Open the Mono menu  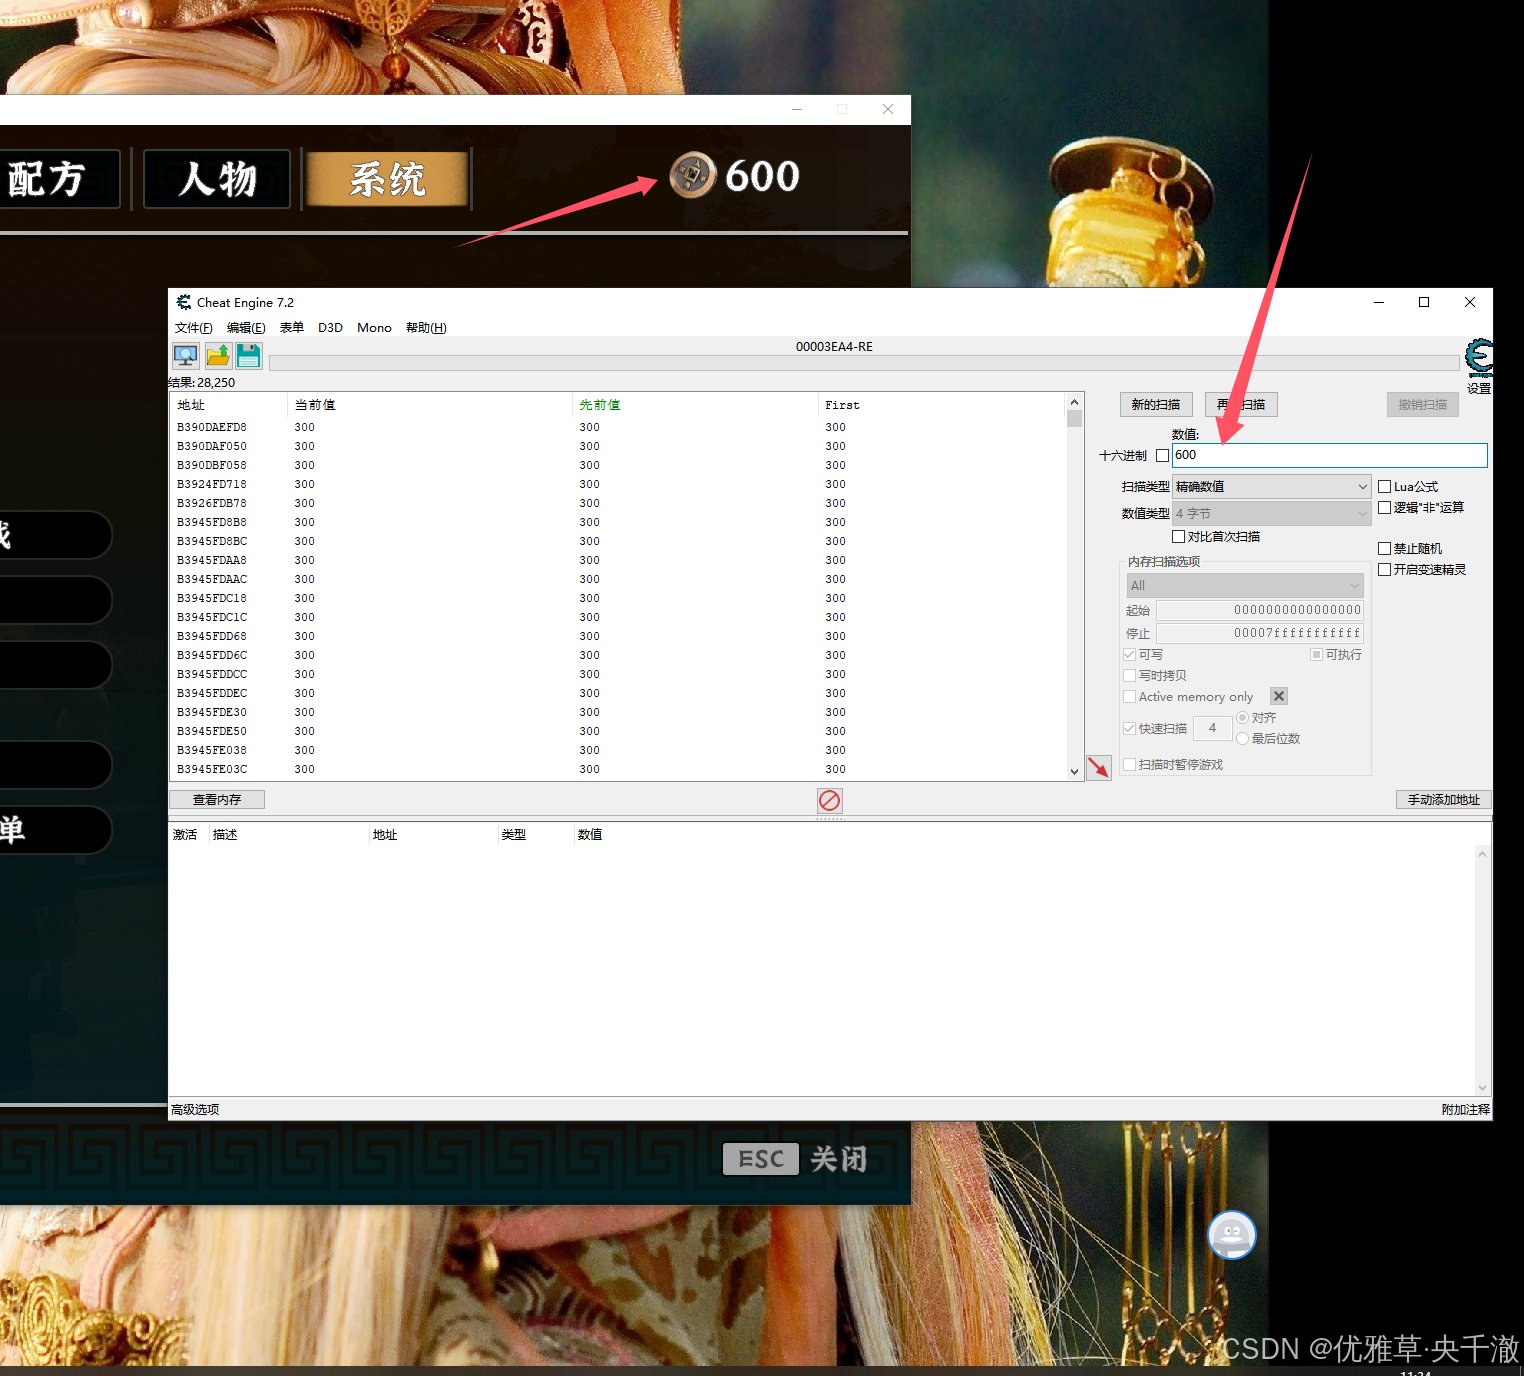pyautogui.click(x=374, y=328)
